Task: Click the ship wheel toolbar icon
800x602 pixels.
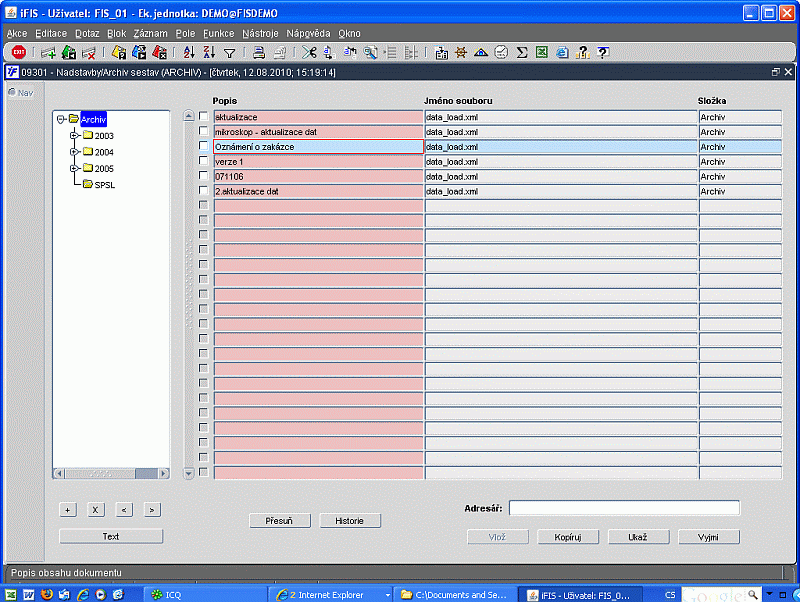Action: [x=461, y=52]
